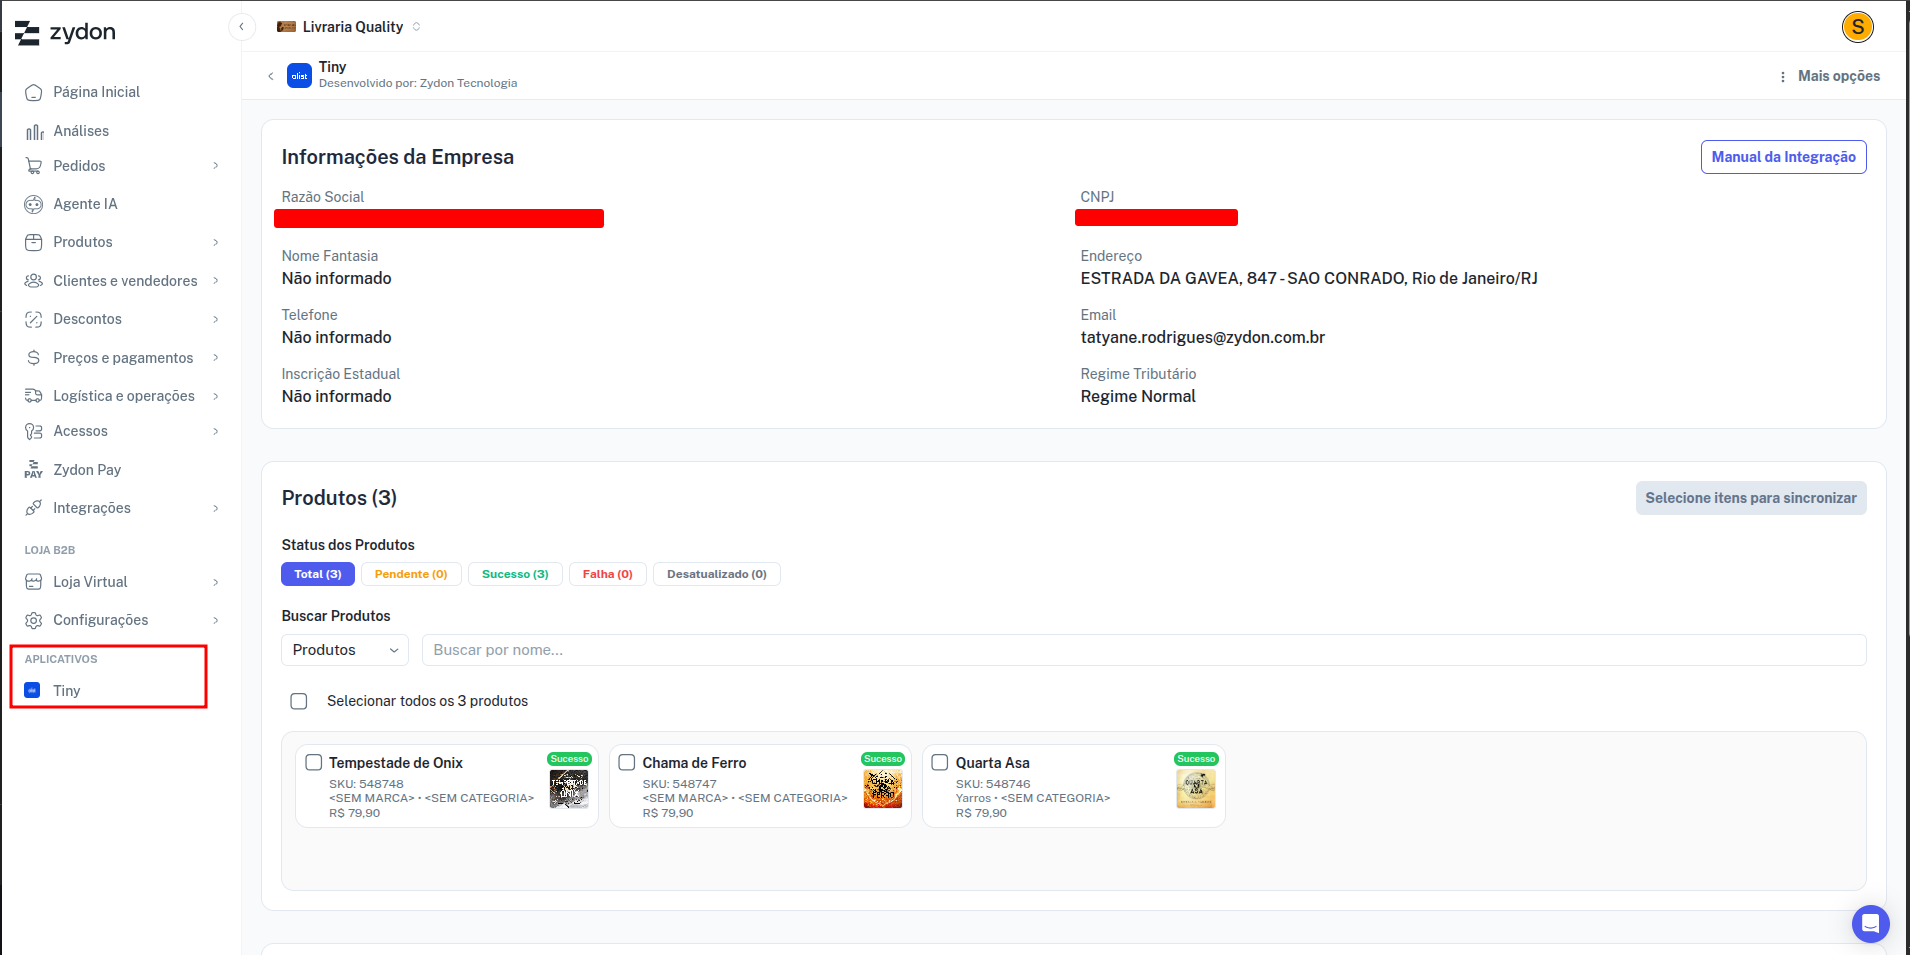
Task: Expand the Acessos submenu chevron
Action: [216, 431]
